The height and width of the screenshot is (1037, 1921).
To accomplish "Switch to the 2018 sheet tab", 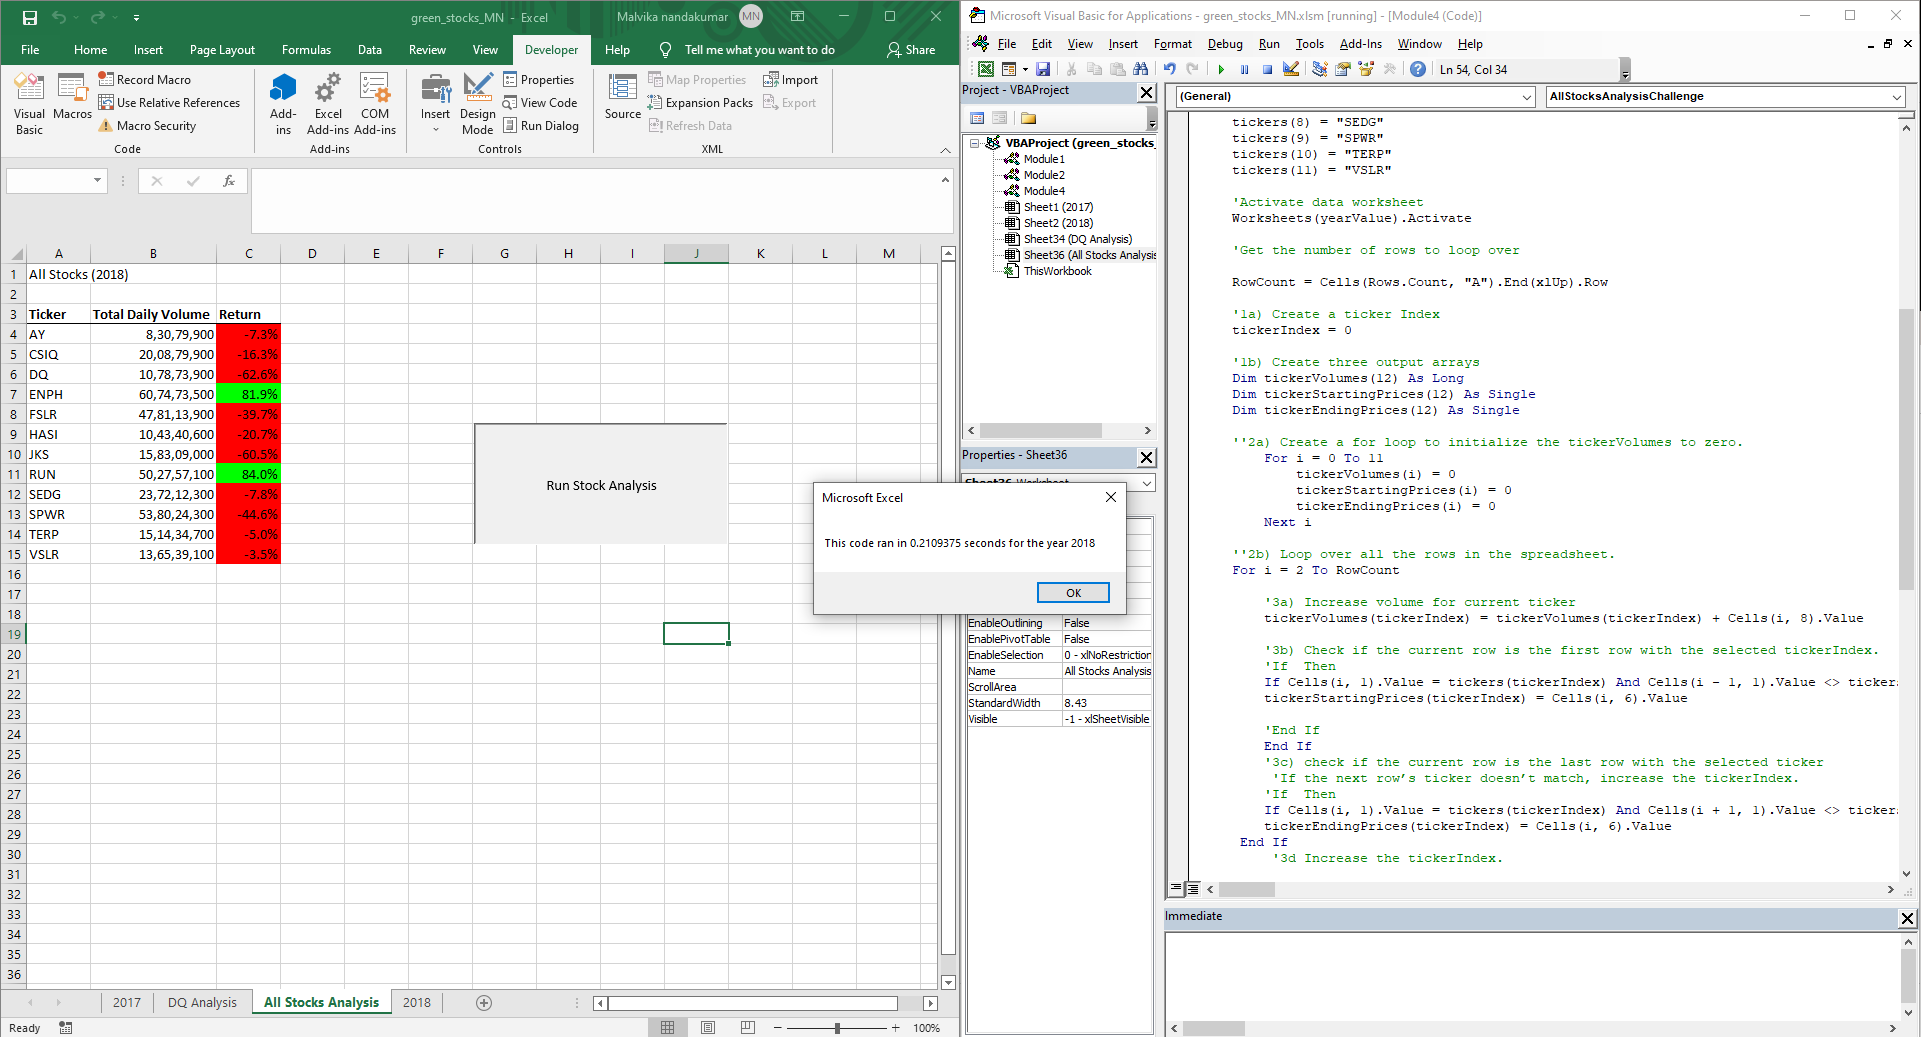I will (x=417, y=1003).
